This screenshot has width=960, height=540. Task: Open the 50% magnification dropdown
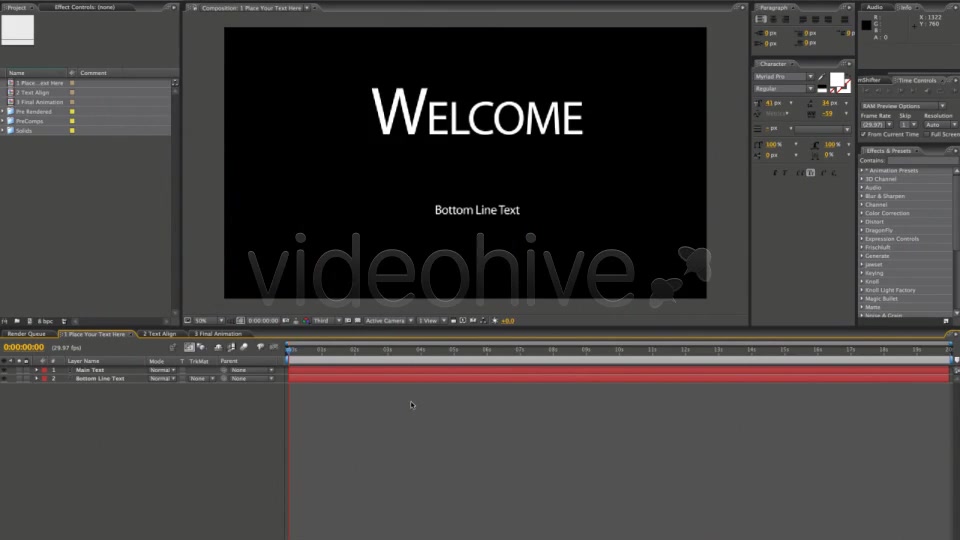point(208,321)
